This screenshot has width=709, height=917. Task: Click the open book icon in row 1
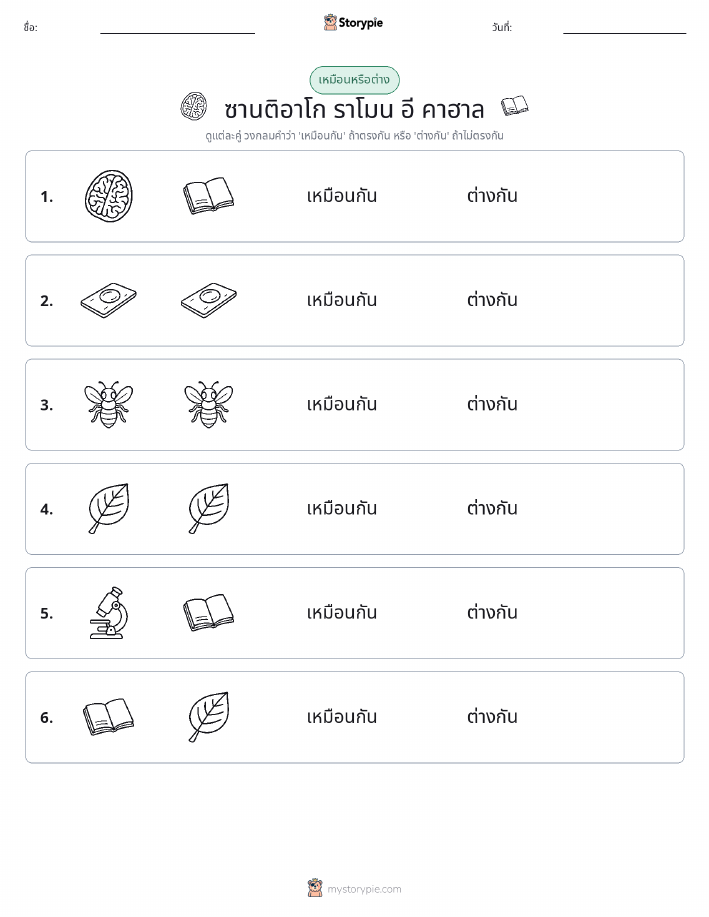(209, 196)
